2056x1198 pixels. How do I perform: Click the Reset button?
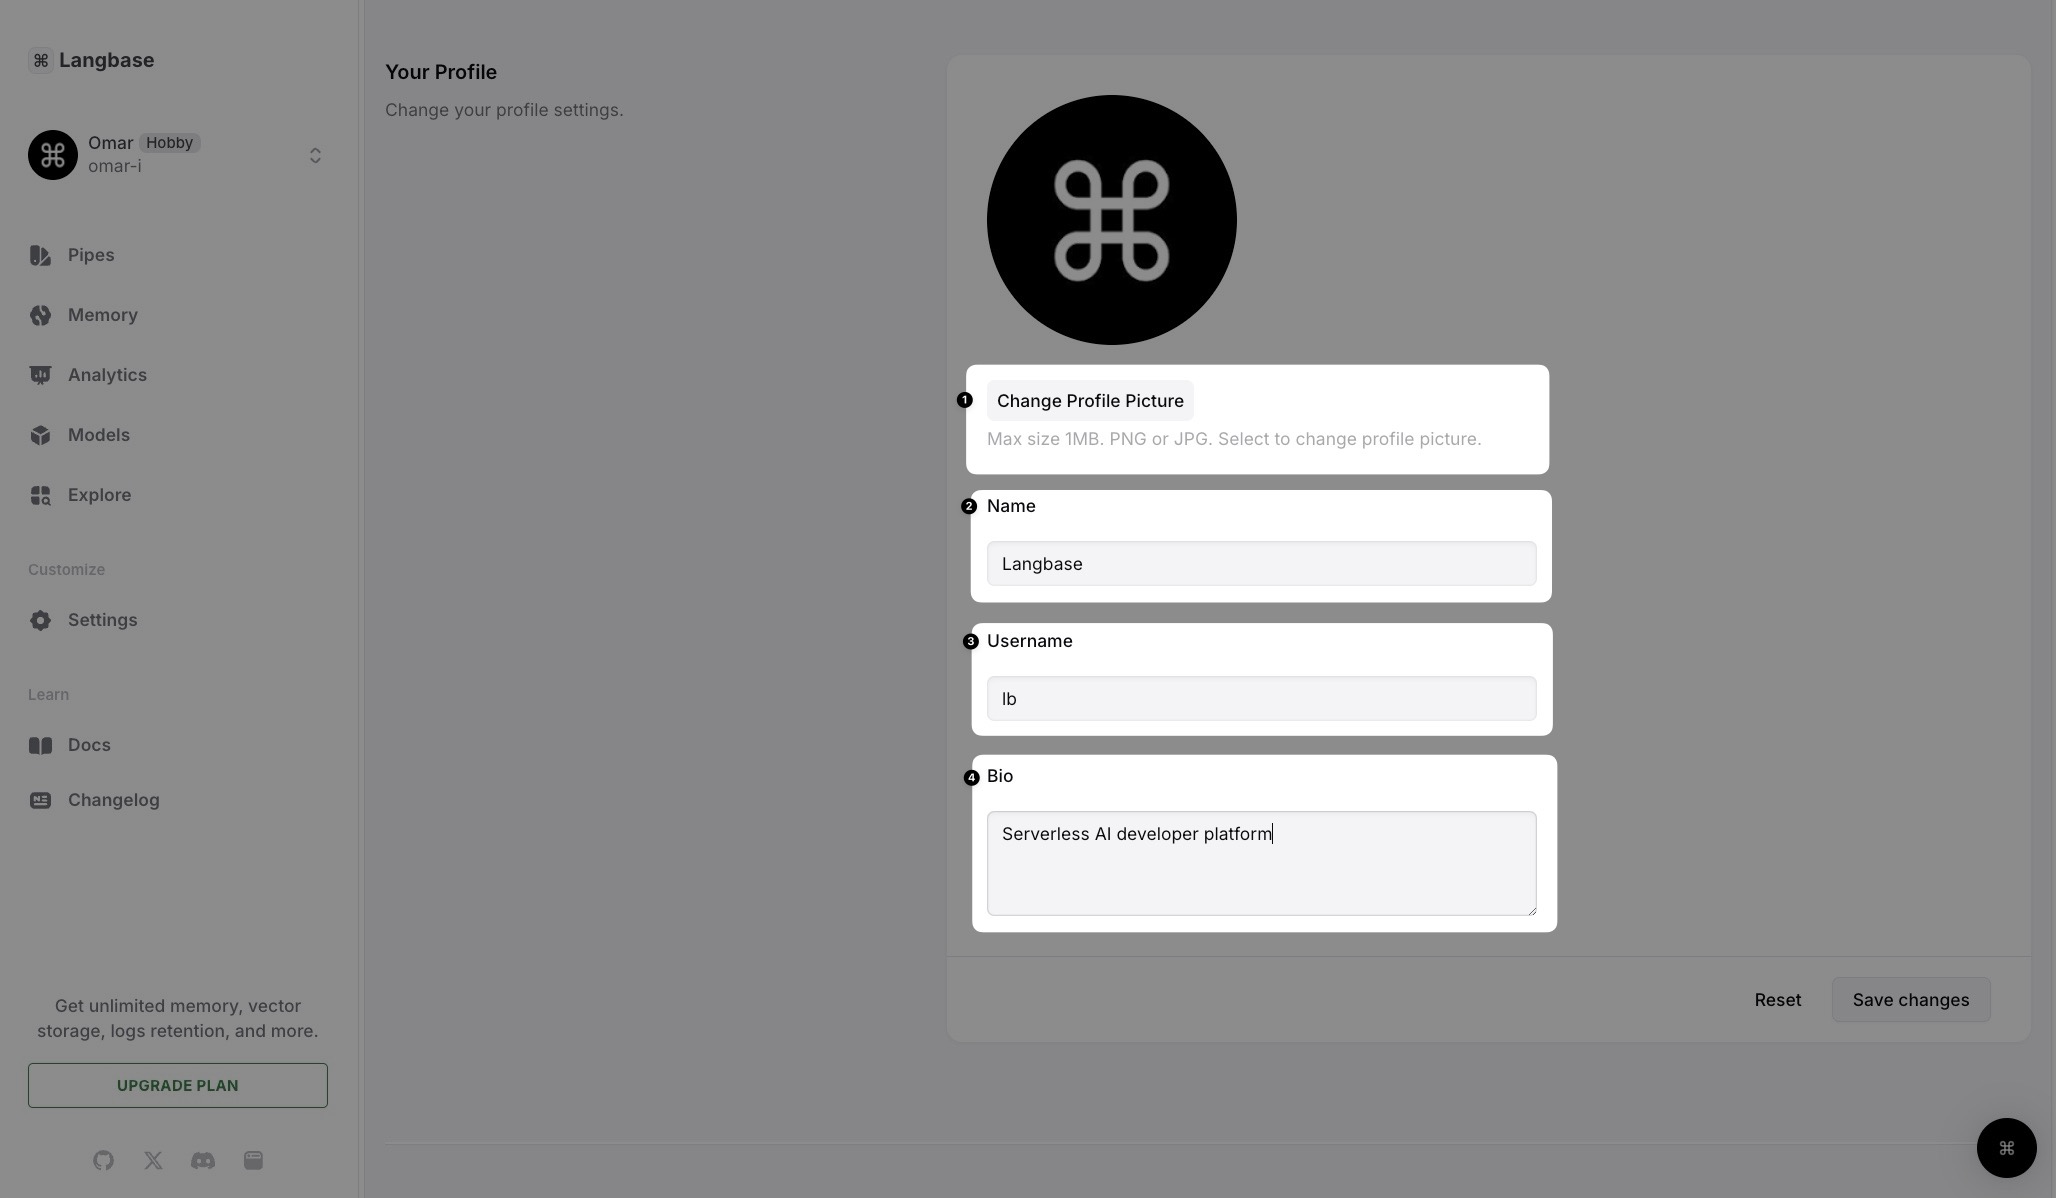(1778, 998)
